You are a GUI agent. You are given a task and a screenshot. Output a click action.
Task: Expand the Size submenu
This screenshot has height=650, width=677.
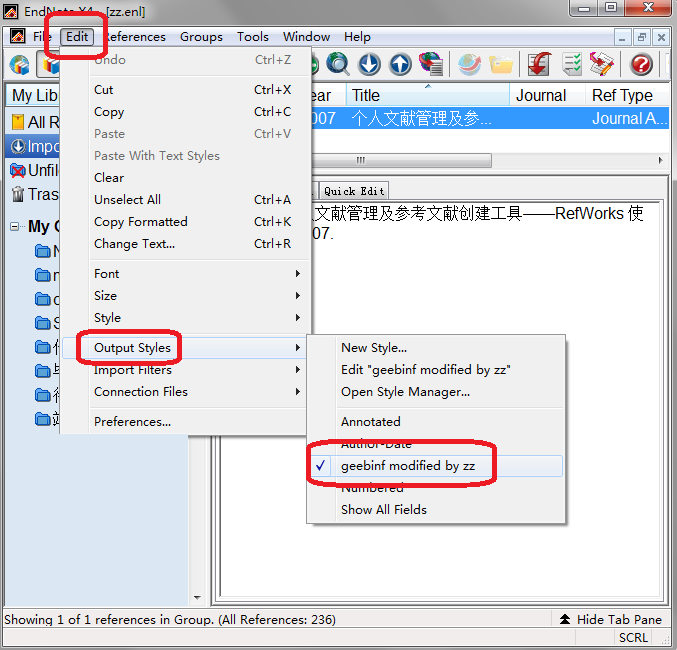pyautogui.click(x=186, y=295)
